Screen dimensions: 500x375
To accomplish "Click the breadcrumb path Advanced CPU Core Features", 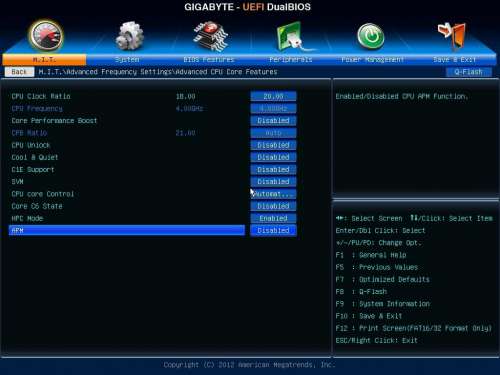I will [x=226, y=72].
